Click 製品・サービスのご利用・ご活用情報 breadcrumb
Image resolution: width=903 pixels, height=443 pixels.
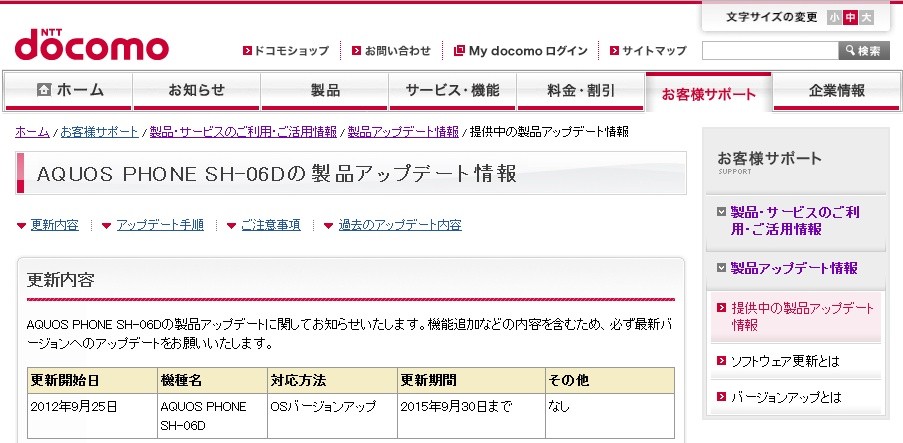pyautogui.click(x=243, y=132)
